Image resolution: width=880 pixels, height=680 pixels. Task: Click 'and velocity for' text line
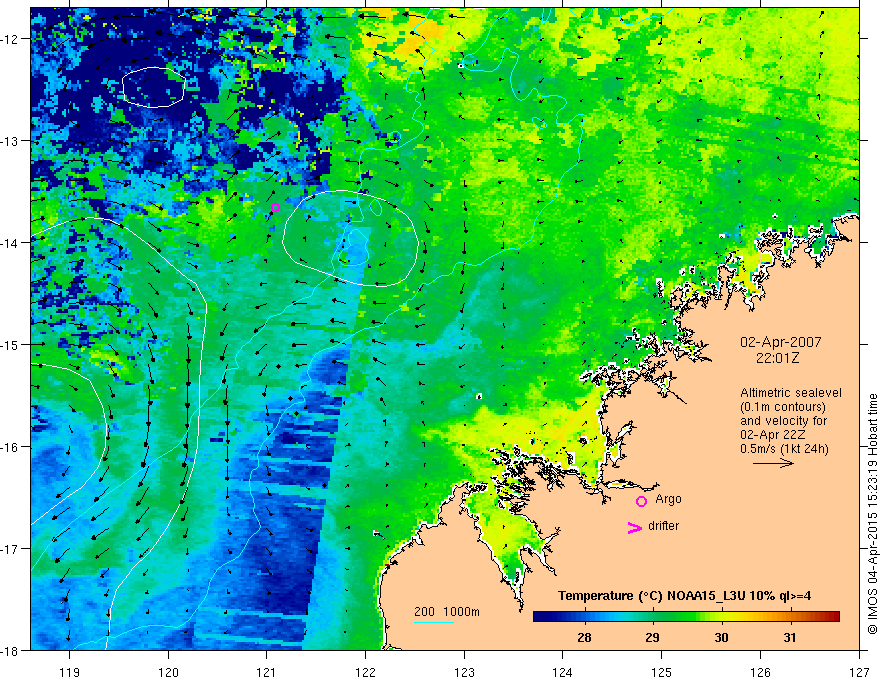click(783, 421)
